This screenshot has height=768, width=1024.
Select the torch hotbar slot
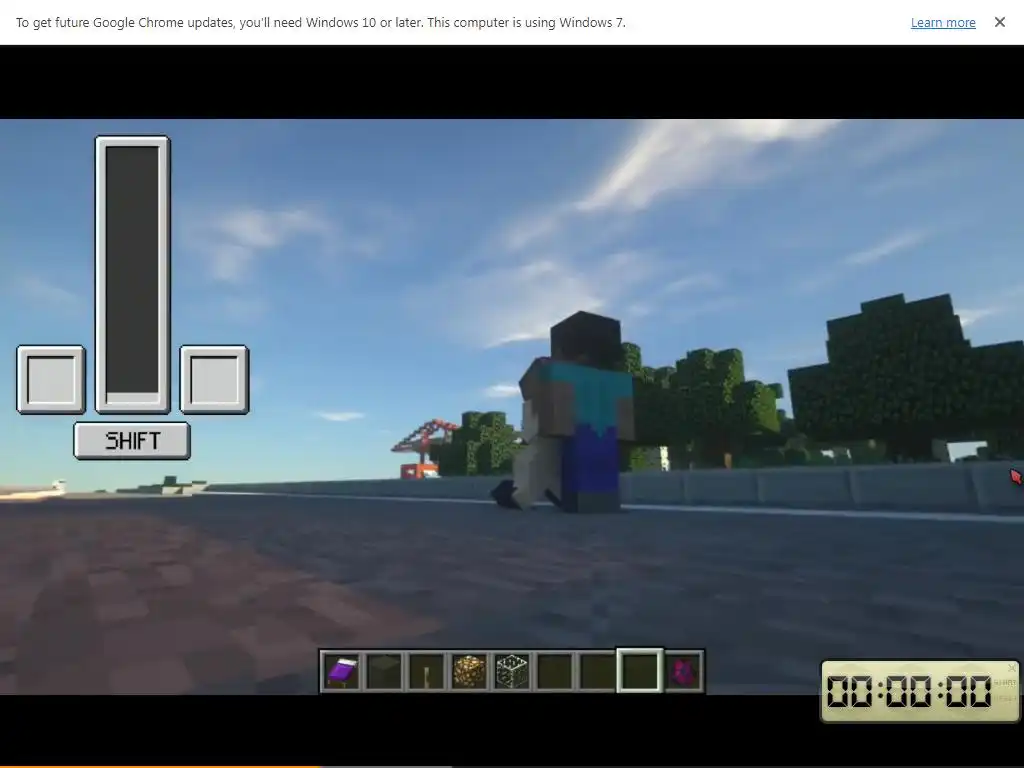pyautogui.click(x=426, y=671)
